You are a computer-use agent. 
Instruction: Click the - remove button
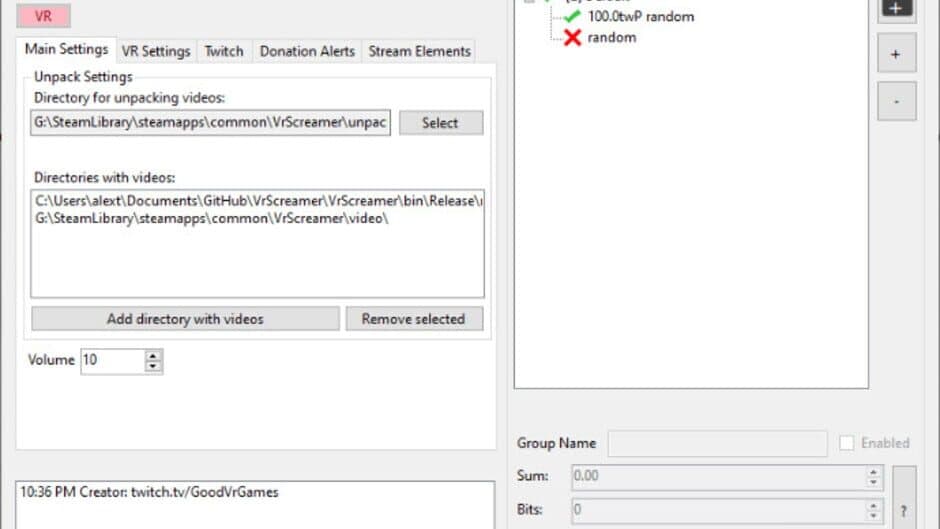(896, 101)
